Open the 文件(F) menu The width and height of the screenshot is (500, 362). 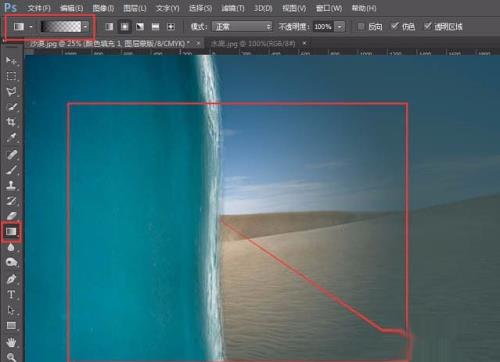pyautogui.click(x=39, y=8)
